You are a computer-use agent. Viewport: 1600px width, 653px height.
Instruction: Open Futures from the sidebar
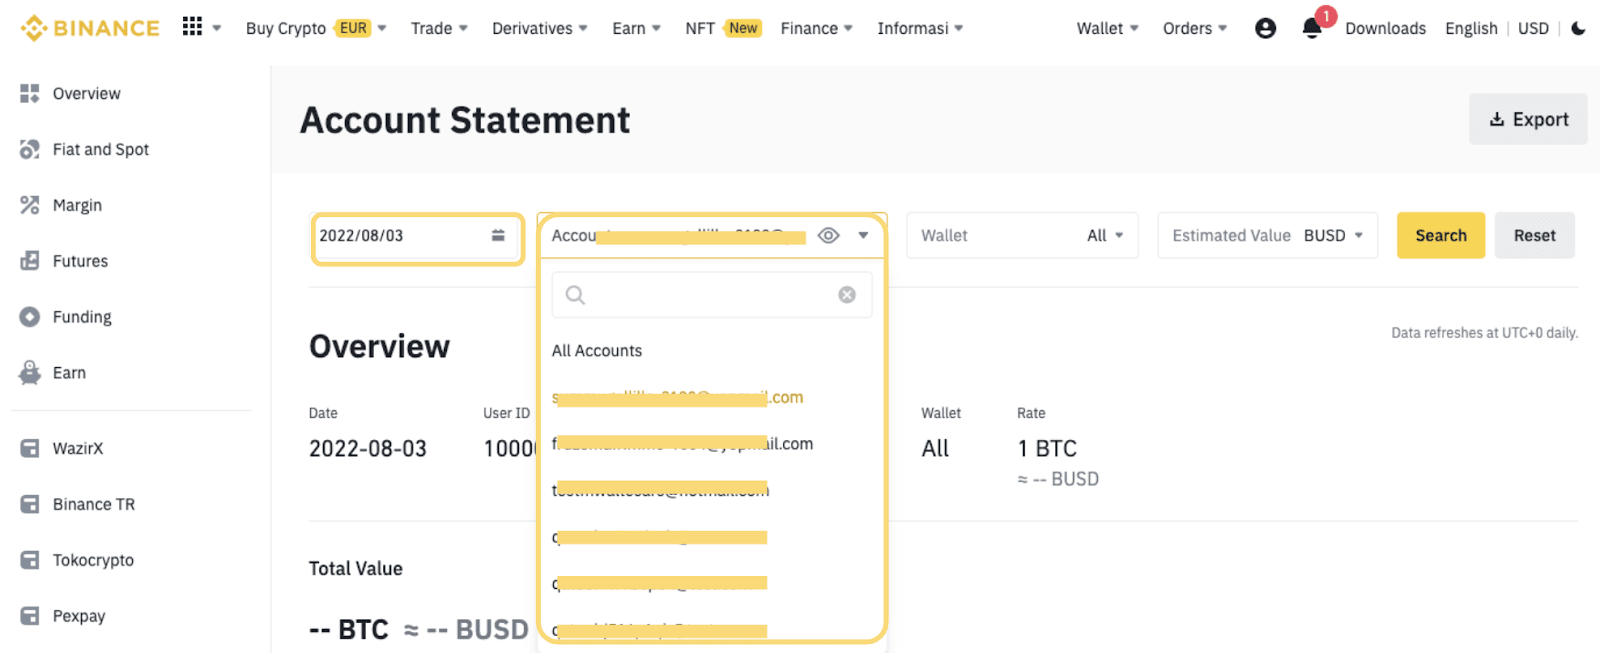80,261
